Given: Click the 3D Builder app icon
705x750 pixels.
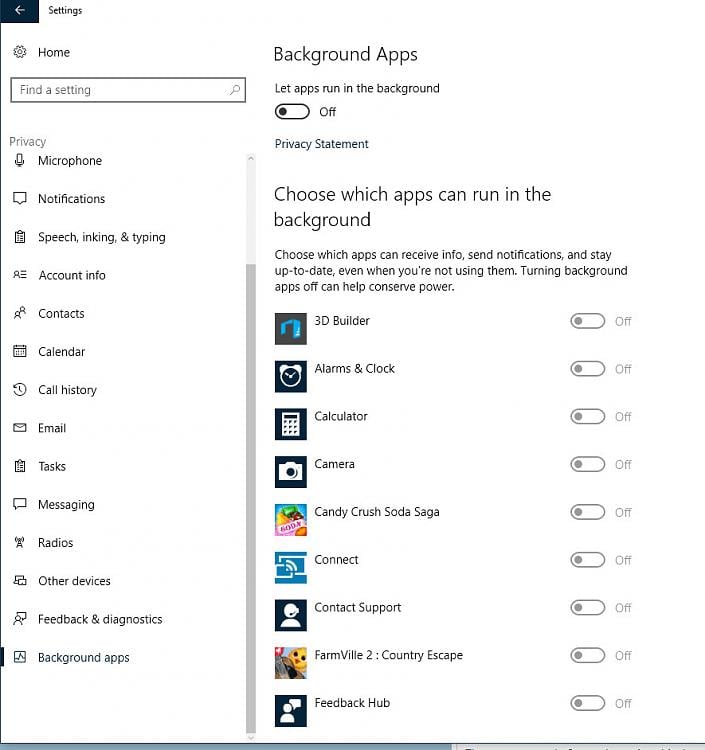Looking at the screenshot, I should click(290, 329).
